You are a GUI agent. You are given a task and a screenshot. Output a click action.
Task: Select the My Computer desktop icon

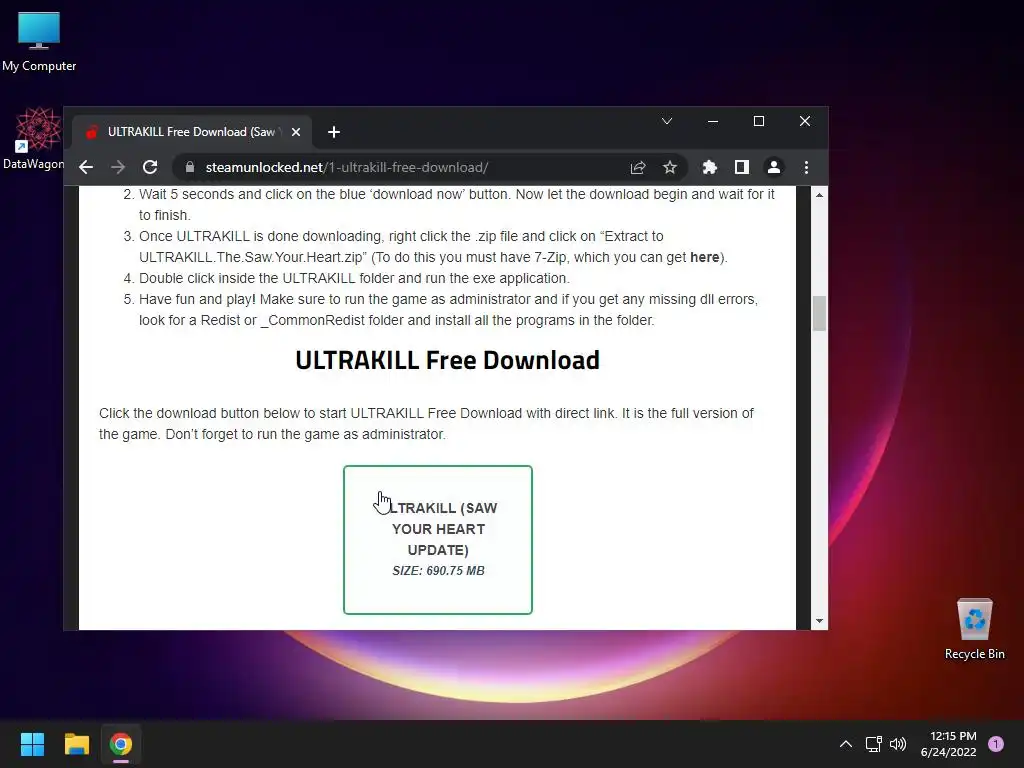point(39,42)
